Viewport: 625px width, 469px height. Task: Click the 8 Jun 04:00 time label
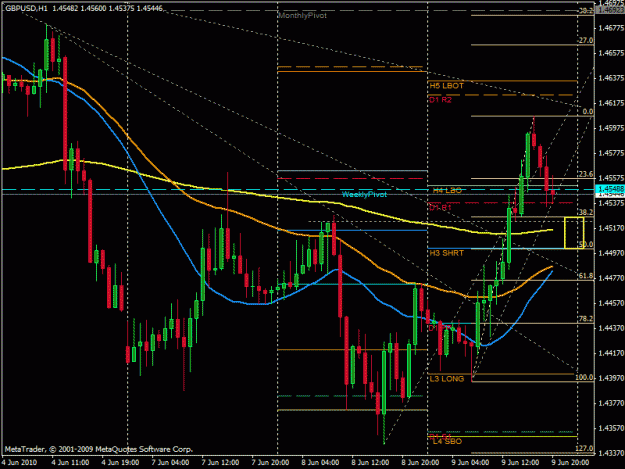click(x=320, y=463)
